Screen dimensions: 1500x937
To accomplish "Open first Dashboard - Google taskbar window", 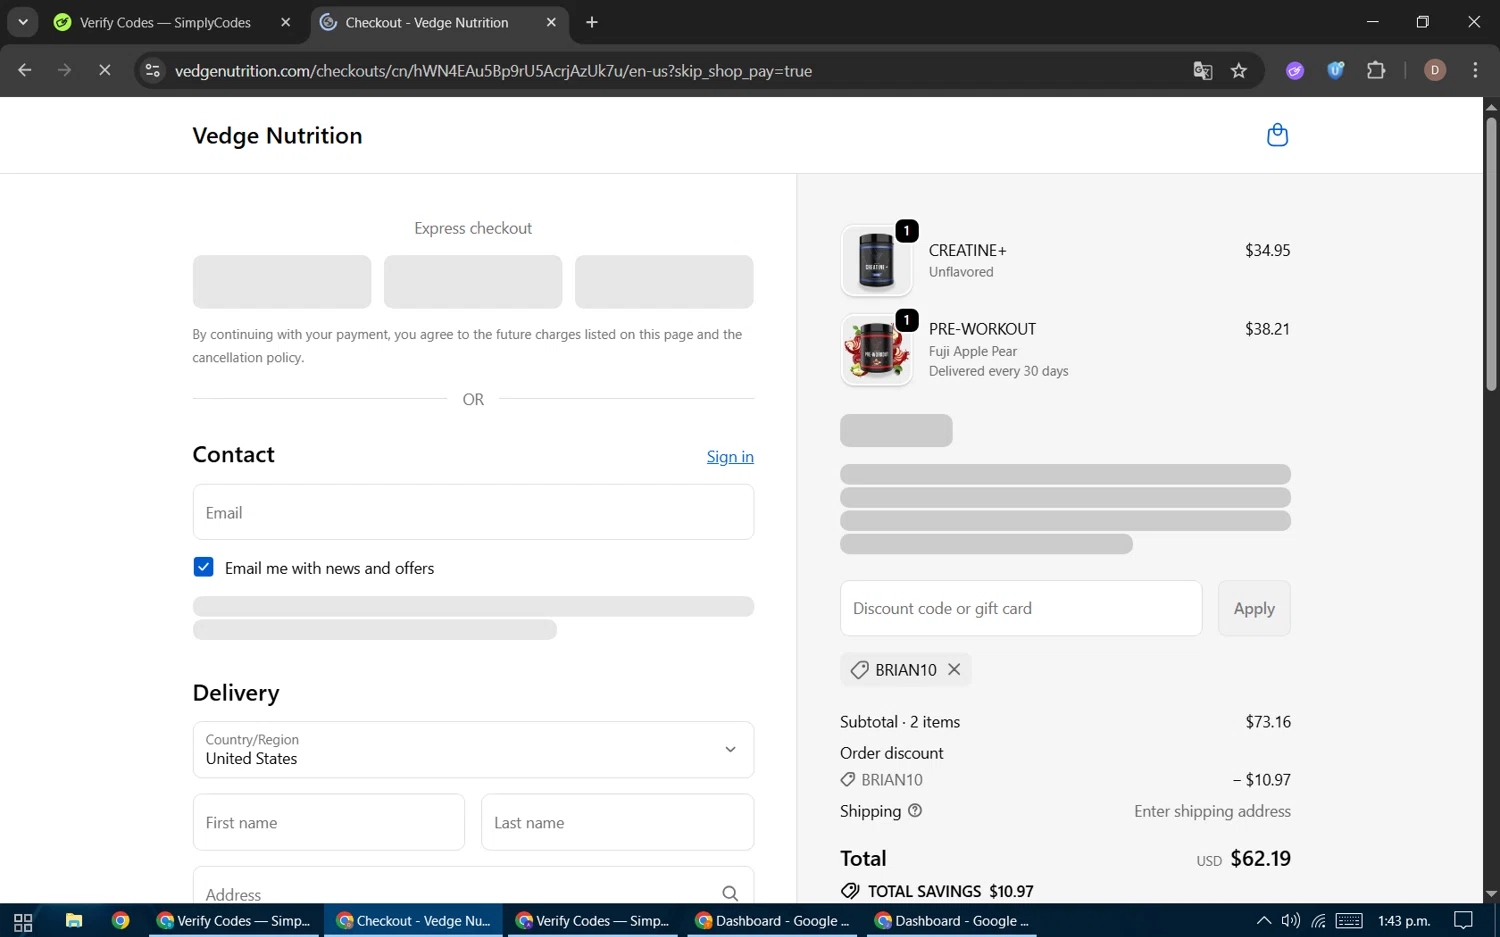I will click(773, 921).
